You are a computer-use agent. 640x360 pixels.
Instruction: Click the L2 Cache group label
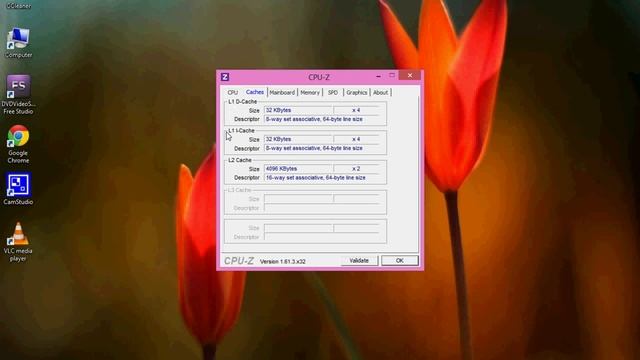[x=240, y=160]
